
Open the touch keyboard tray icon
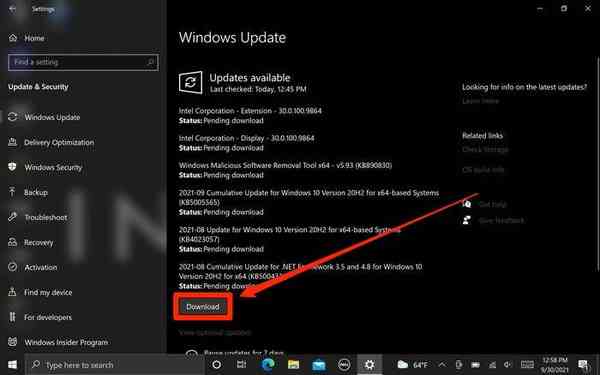(x=527, y=365)
